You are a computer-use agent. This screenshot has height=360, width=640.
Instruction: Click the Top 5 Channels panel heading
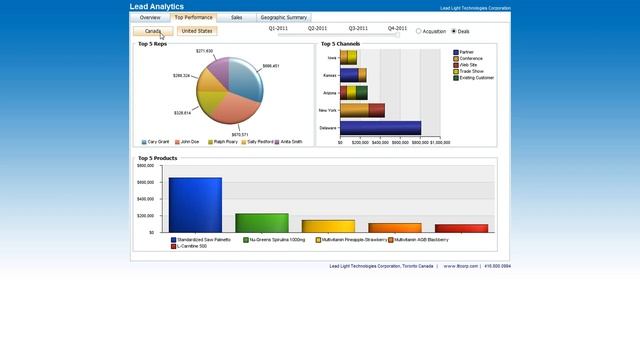point(340,44)
